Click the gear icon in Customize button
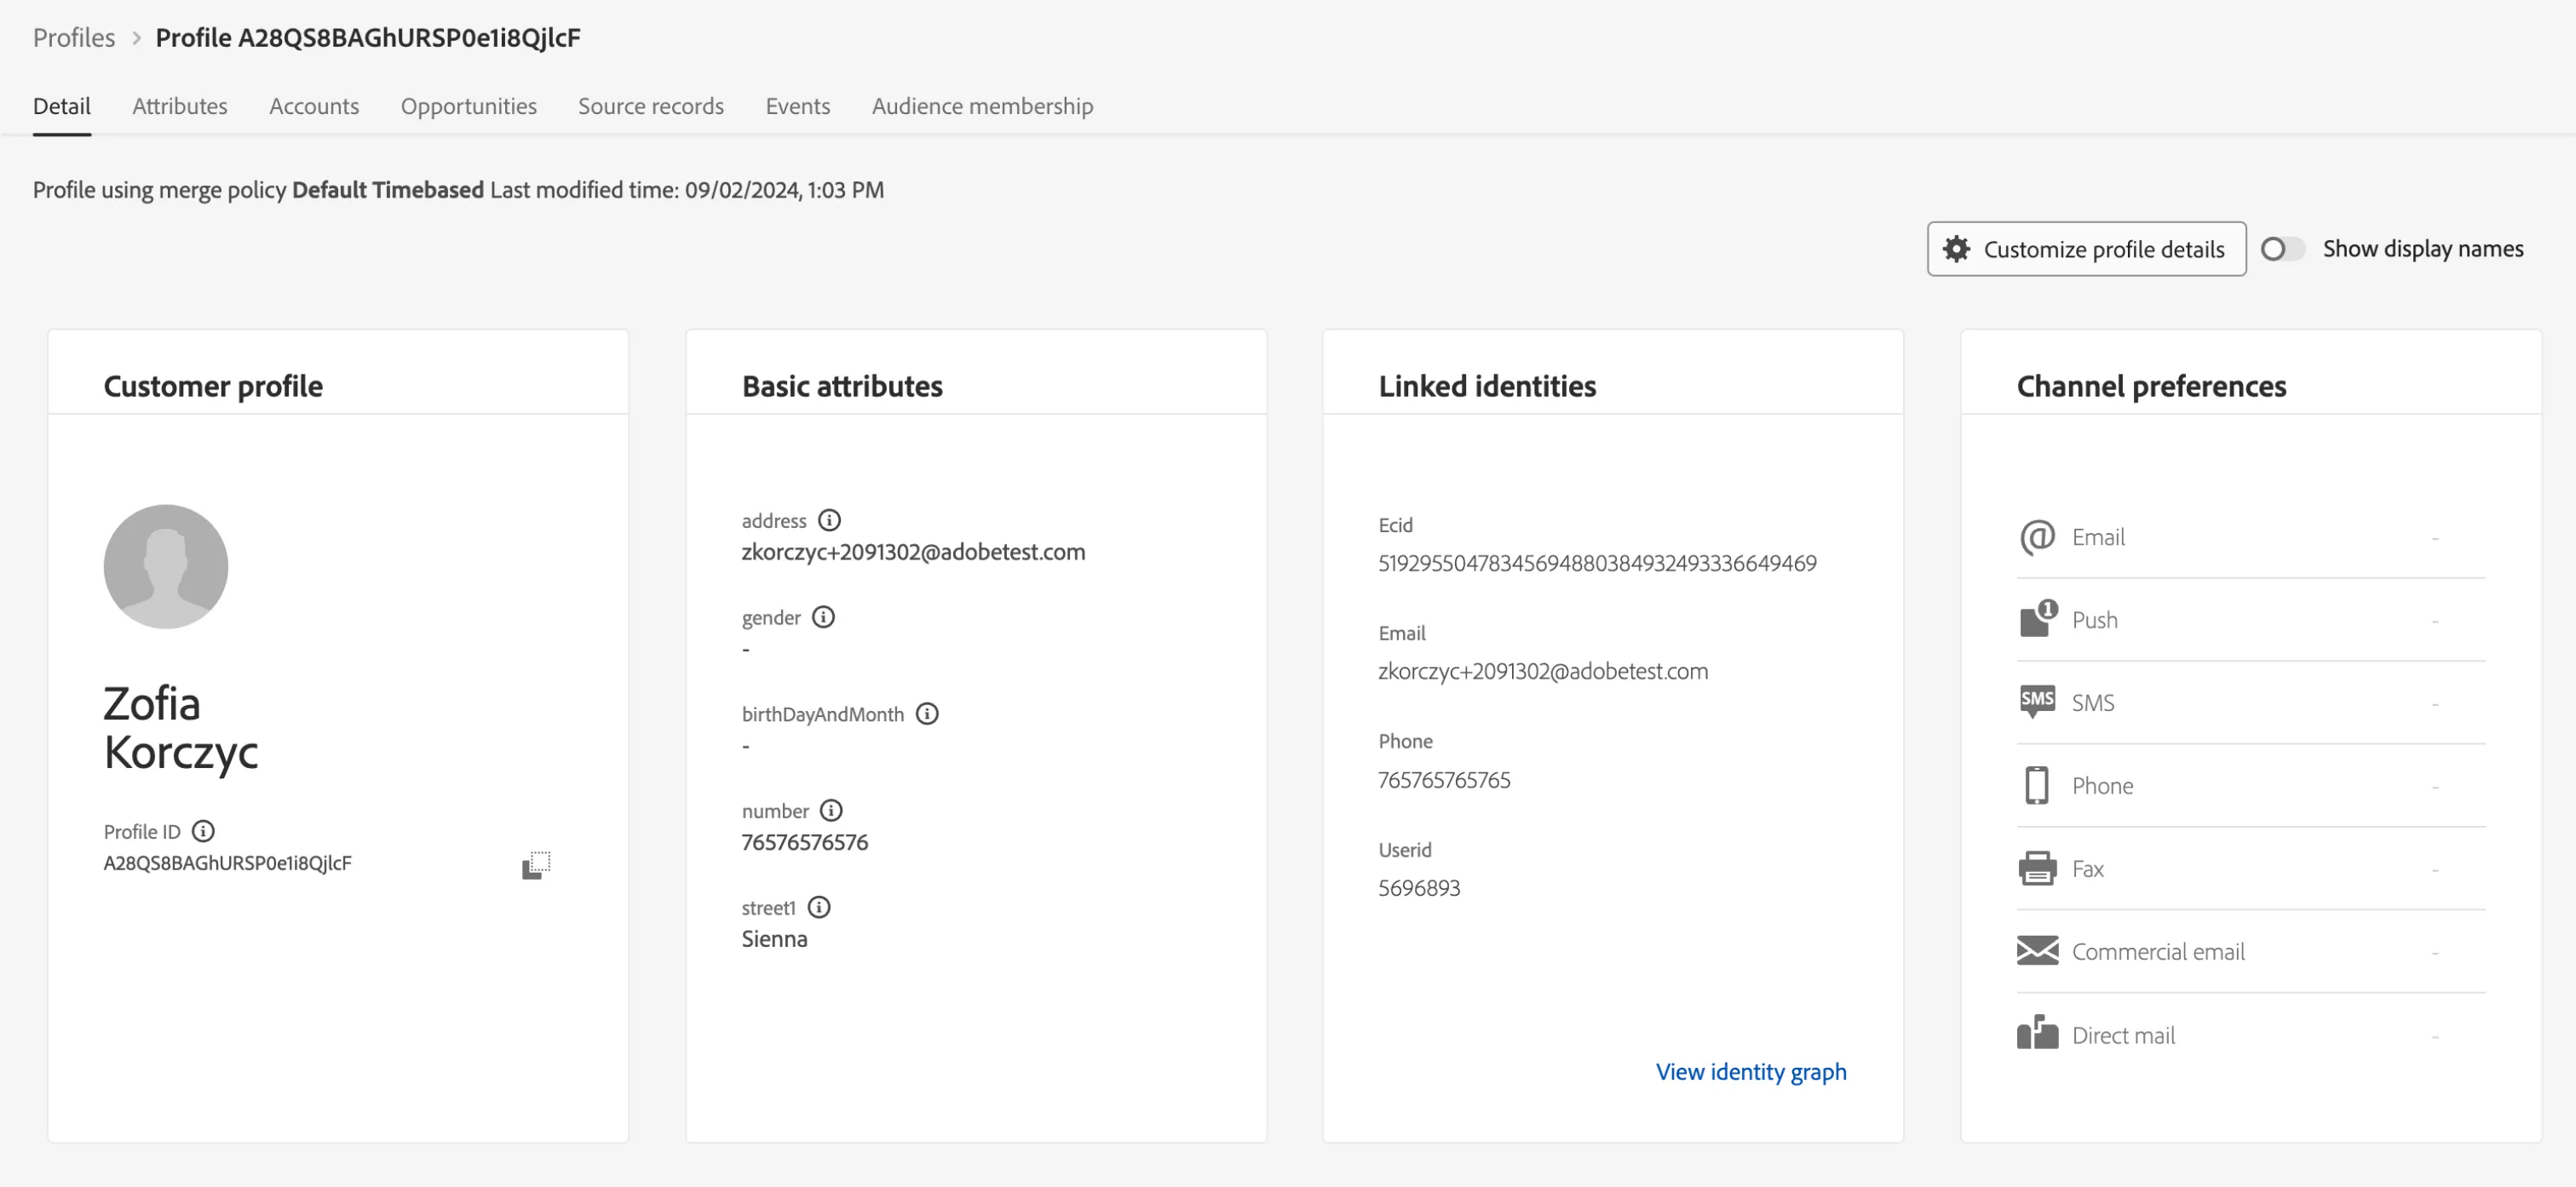Screen dimensions: 2576x1187 1956,249
